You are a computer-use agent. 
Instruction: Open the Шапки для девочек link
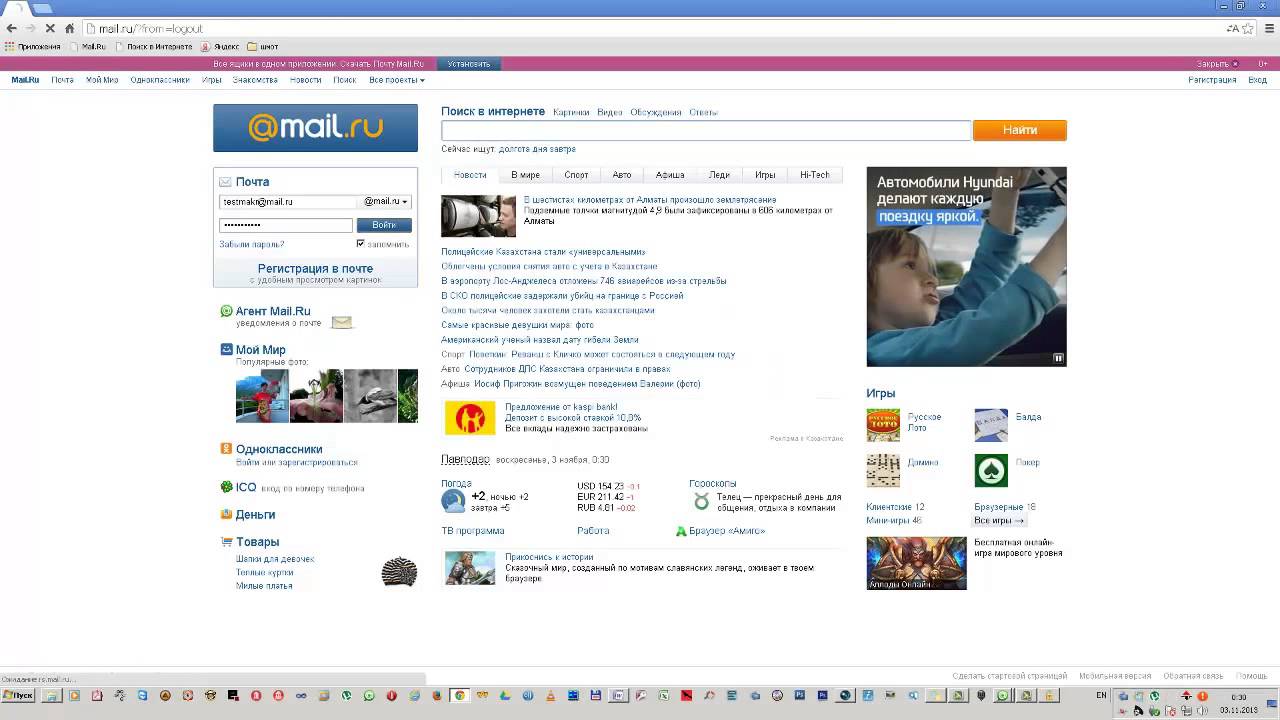[275, 559]
